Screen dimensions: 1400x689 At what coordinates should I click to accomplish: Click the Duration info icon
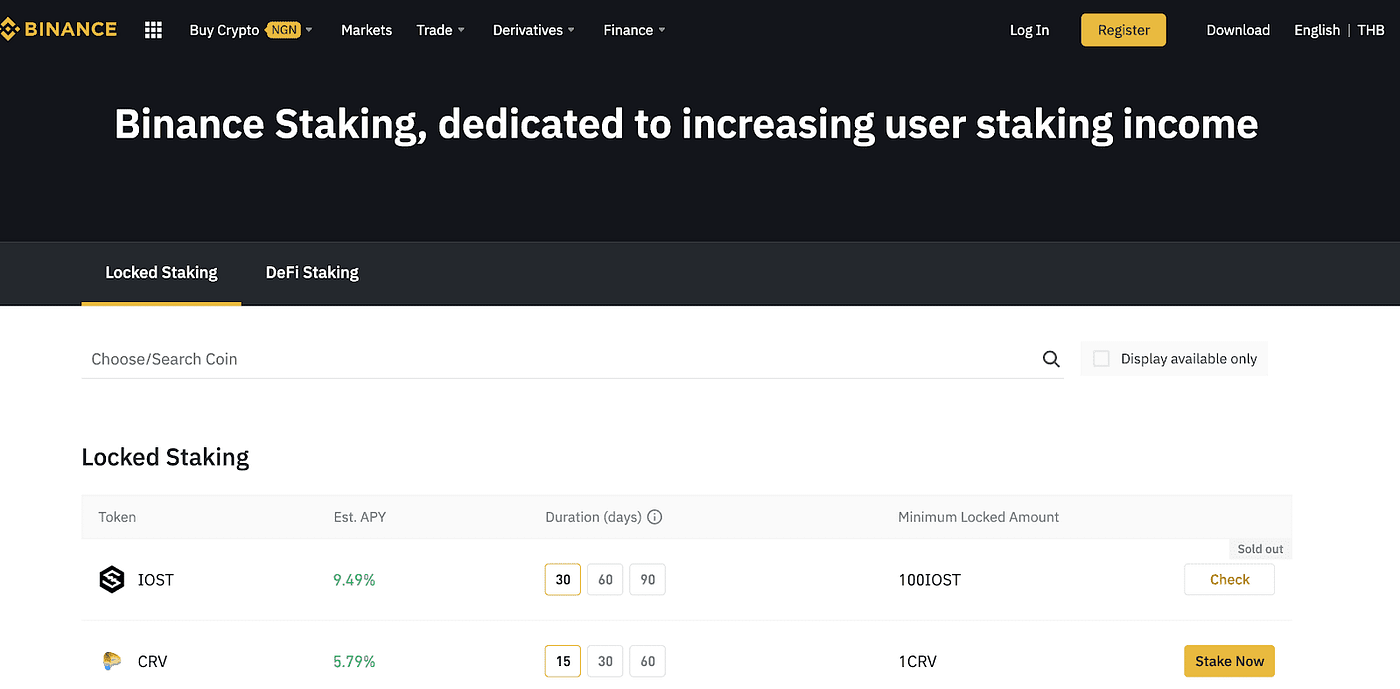[x=655, y=517]
